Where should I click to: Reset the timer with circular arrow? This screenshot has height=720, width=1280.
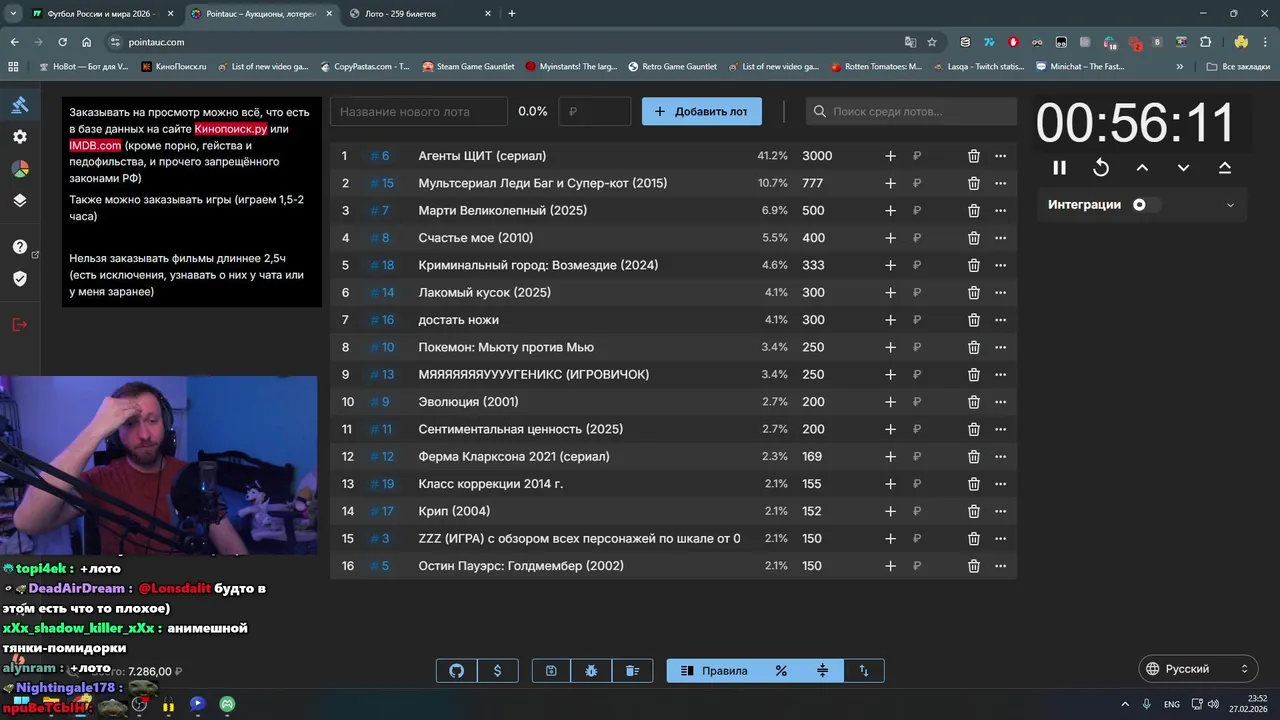(x=1101, y=168)
